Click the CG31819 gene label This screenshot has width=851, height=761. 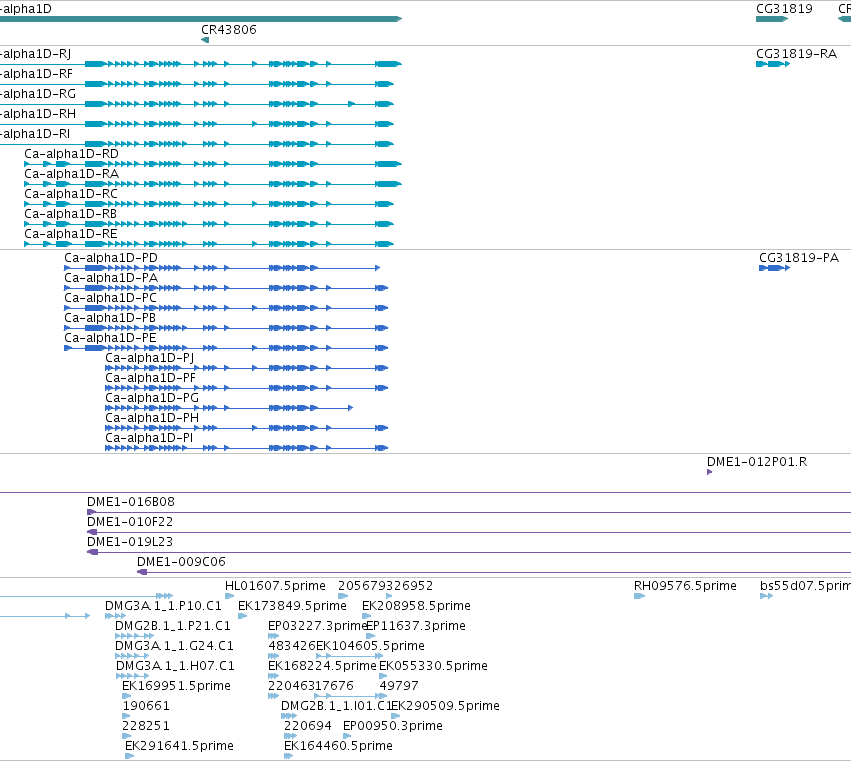point(784,9)
